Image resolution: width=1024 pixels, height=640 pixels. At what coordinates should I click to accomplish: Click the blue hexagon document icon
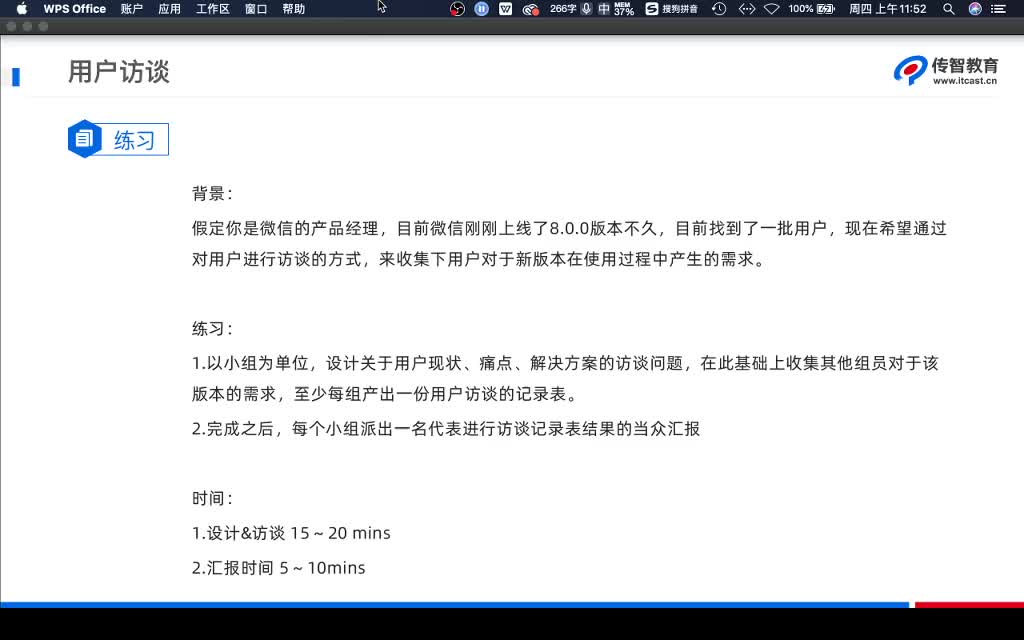coord(84,138)
